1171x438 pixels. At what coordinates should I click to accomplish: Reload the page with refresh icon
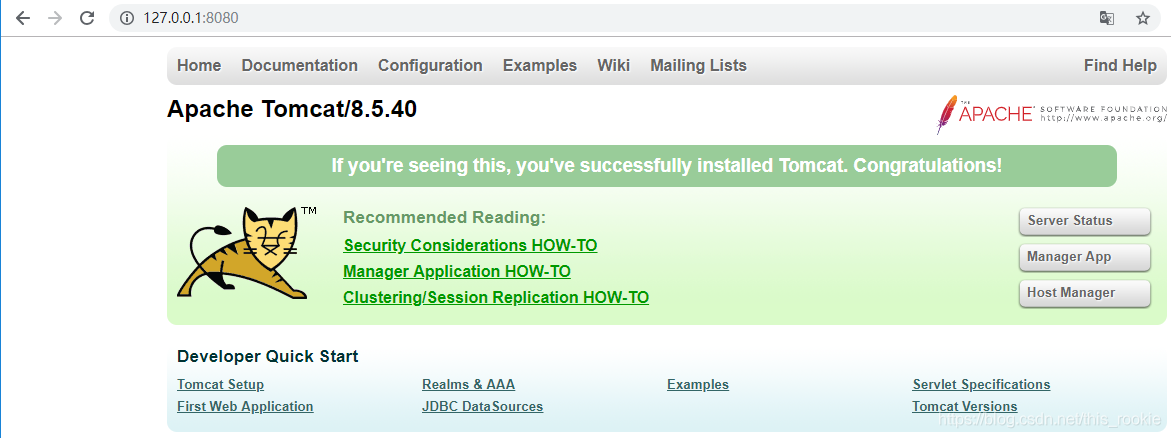87,18
